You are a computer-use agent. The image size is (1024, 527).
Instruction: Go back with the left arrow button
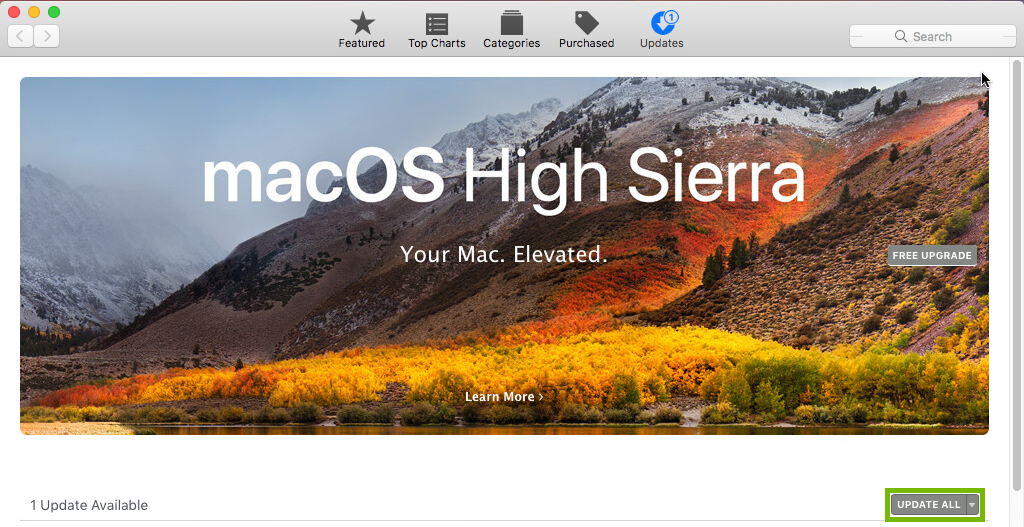(x=20, y=36)
